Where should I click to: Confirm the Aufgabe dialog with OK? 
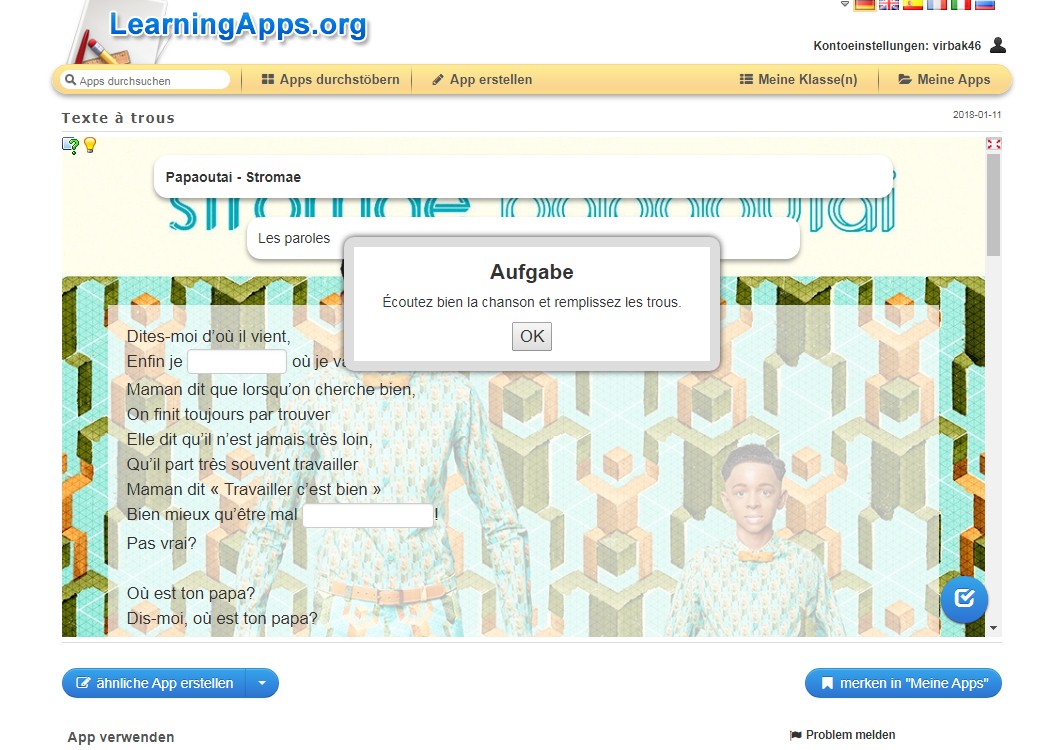532,336
